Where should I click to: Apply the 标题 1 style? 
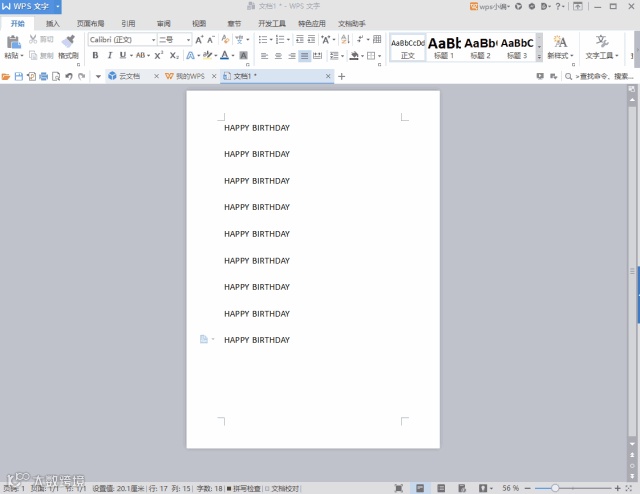[x=444, y=47]
